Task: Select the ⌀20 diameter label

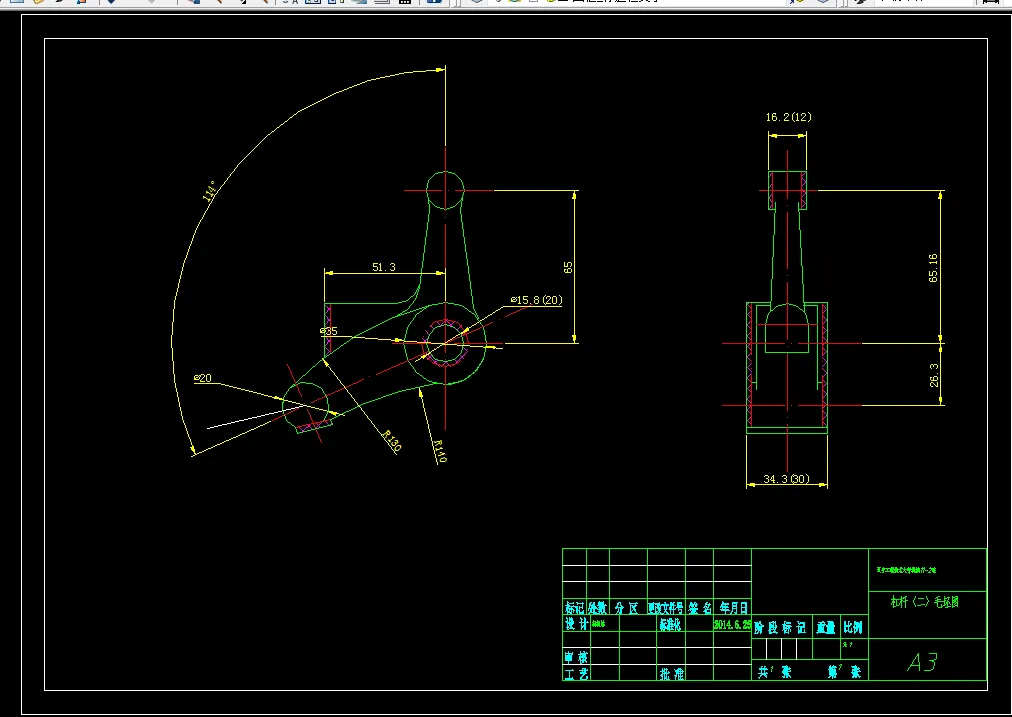Action: (x=203, y=378)
